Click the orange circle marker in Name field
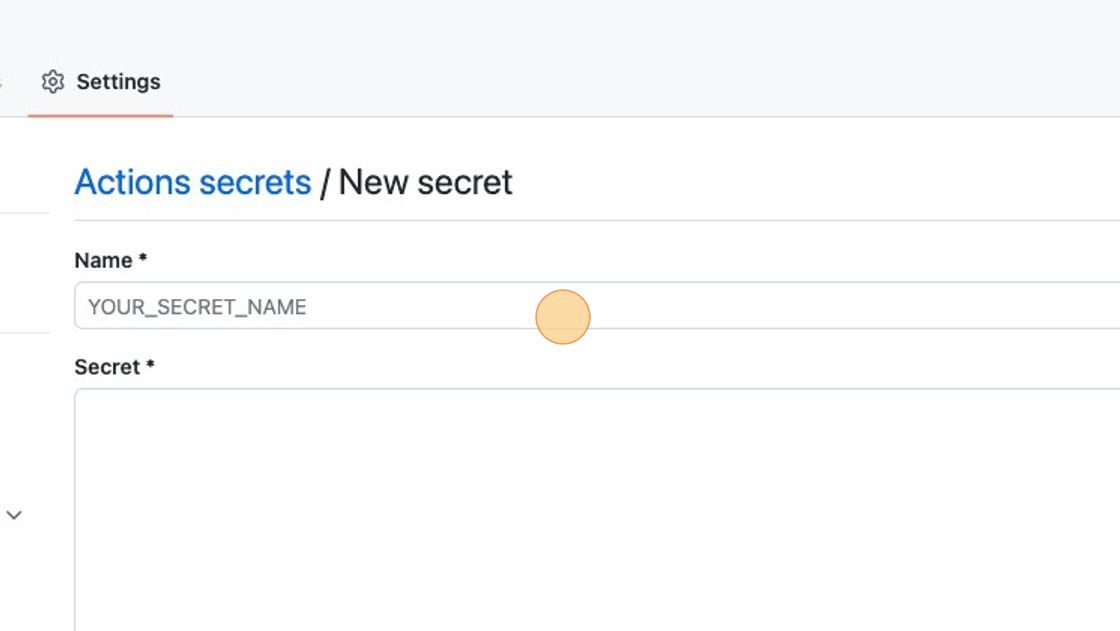 coord(563,317)
